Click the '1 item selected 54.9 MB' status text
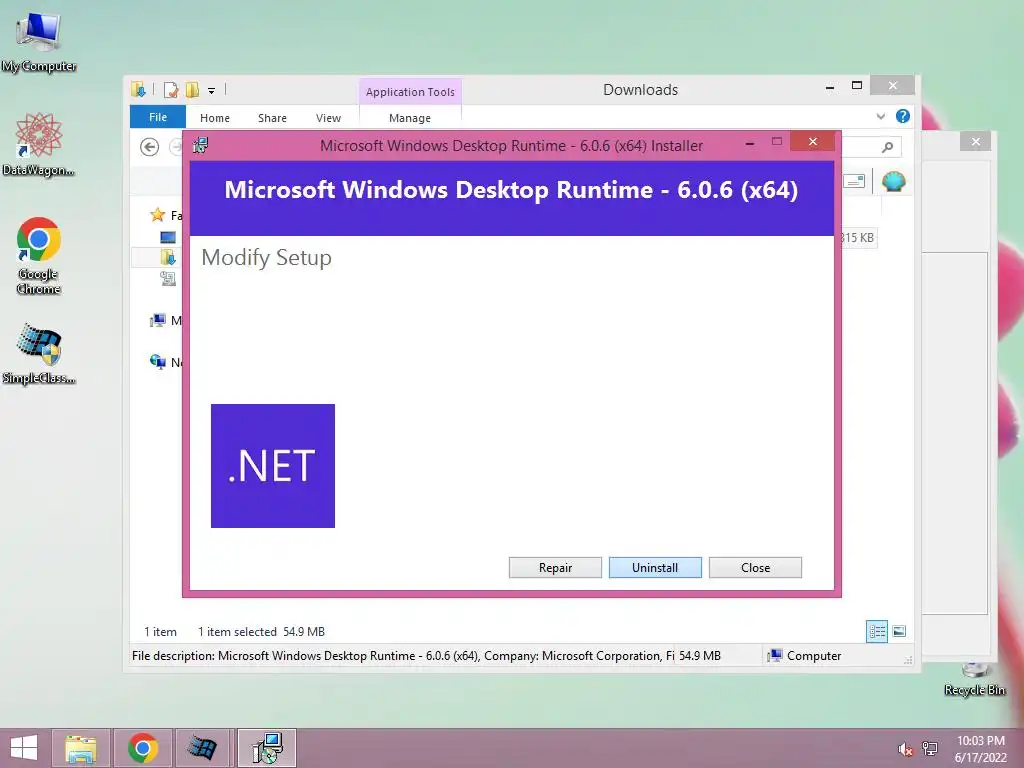This screenshot has width=1024, height=768. pyautogui.click(x=261, y=632)
